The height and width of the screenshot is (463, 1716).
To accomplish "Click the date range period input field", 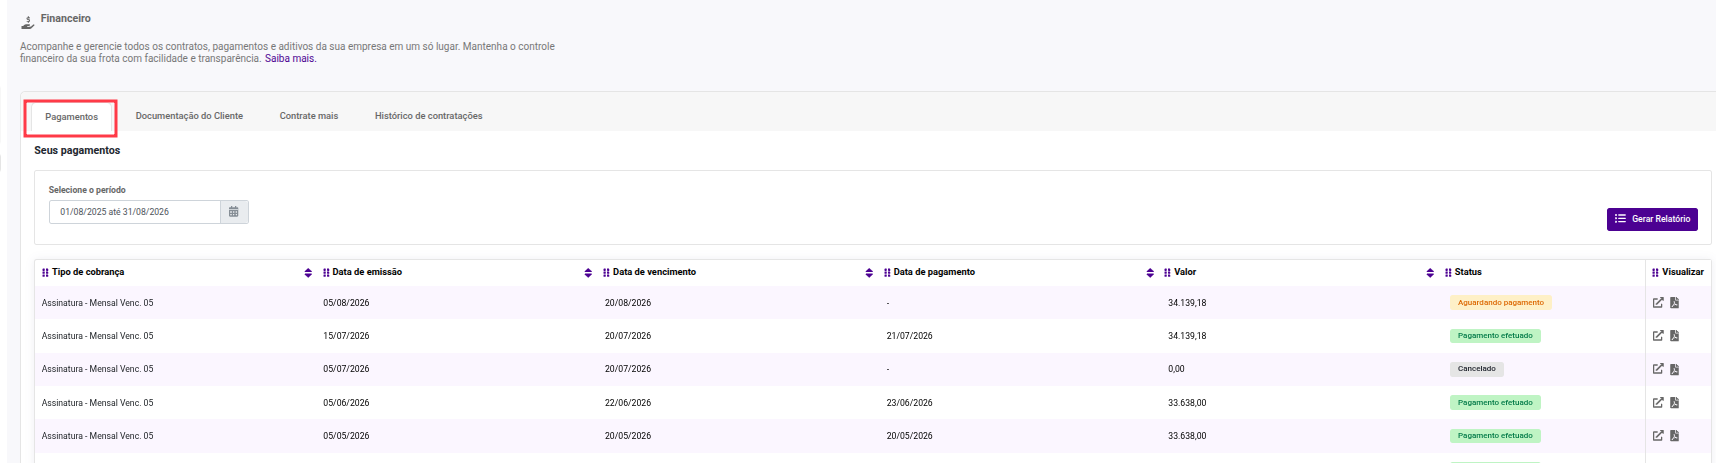I will pos(134,212).
